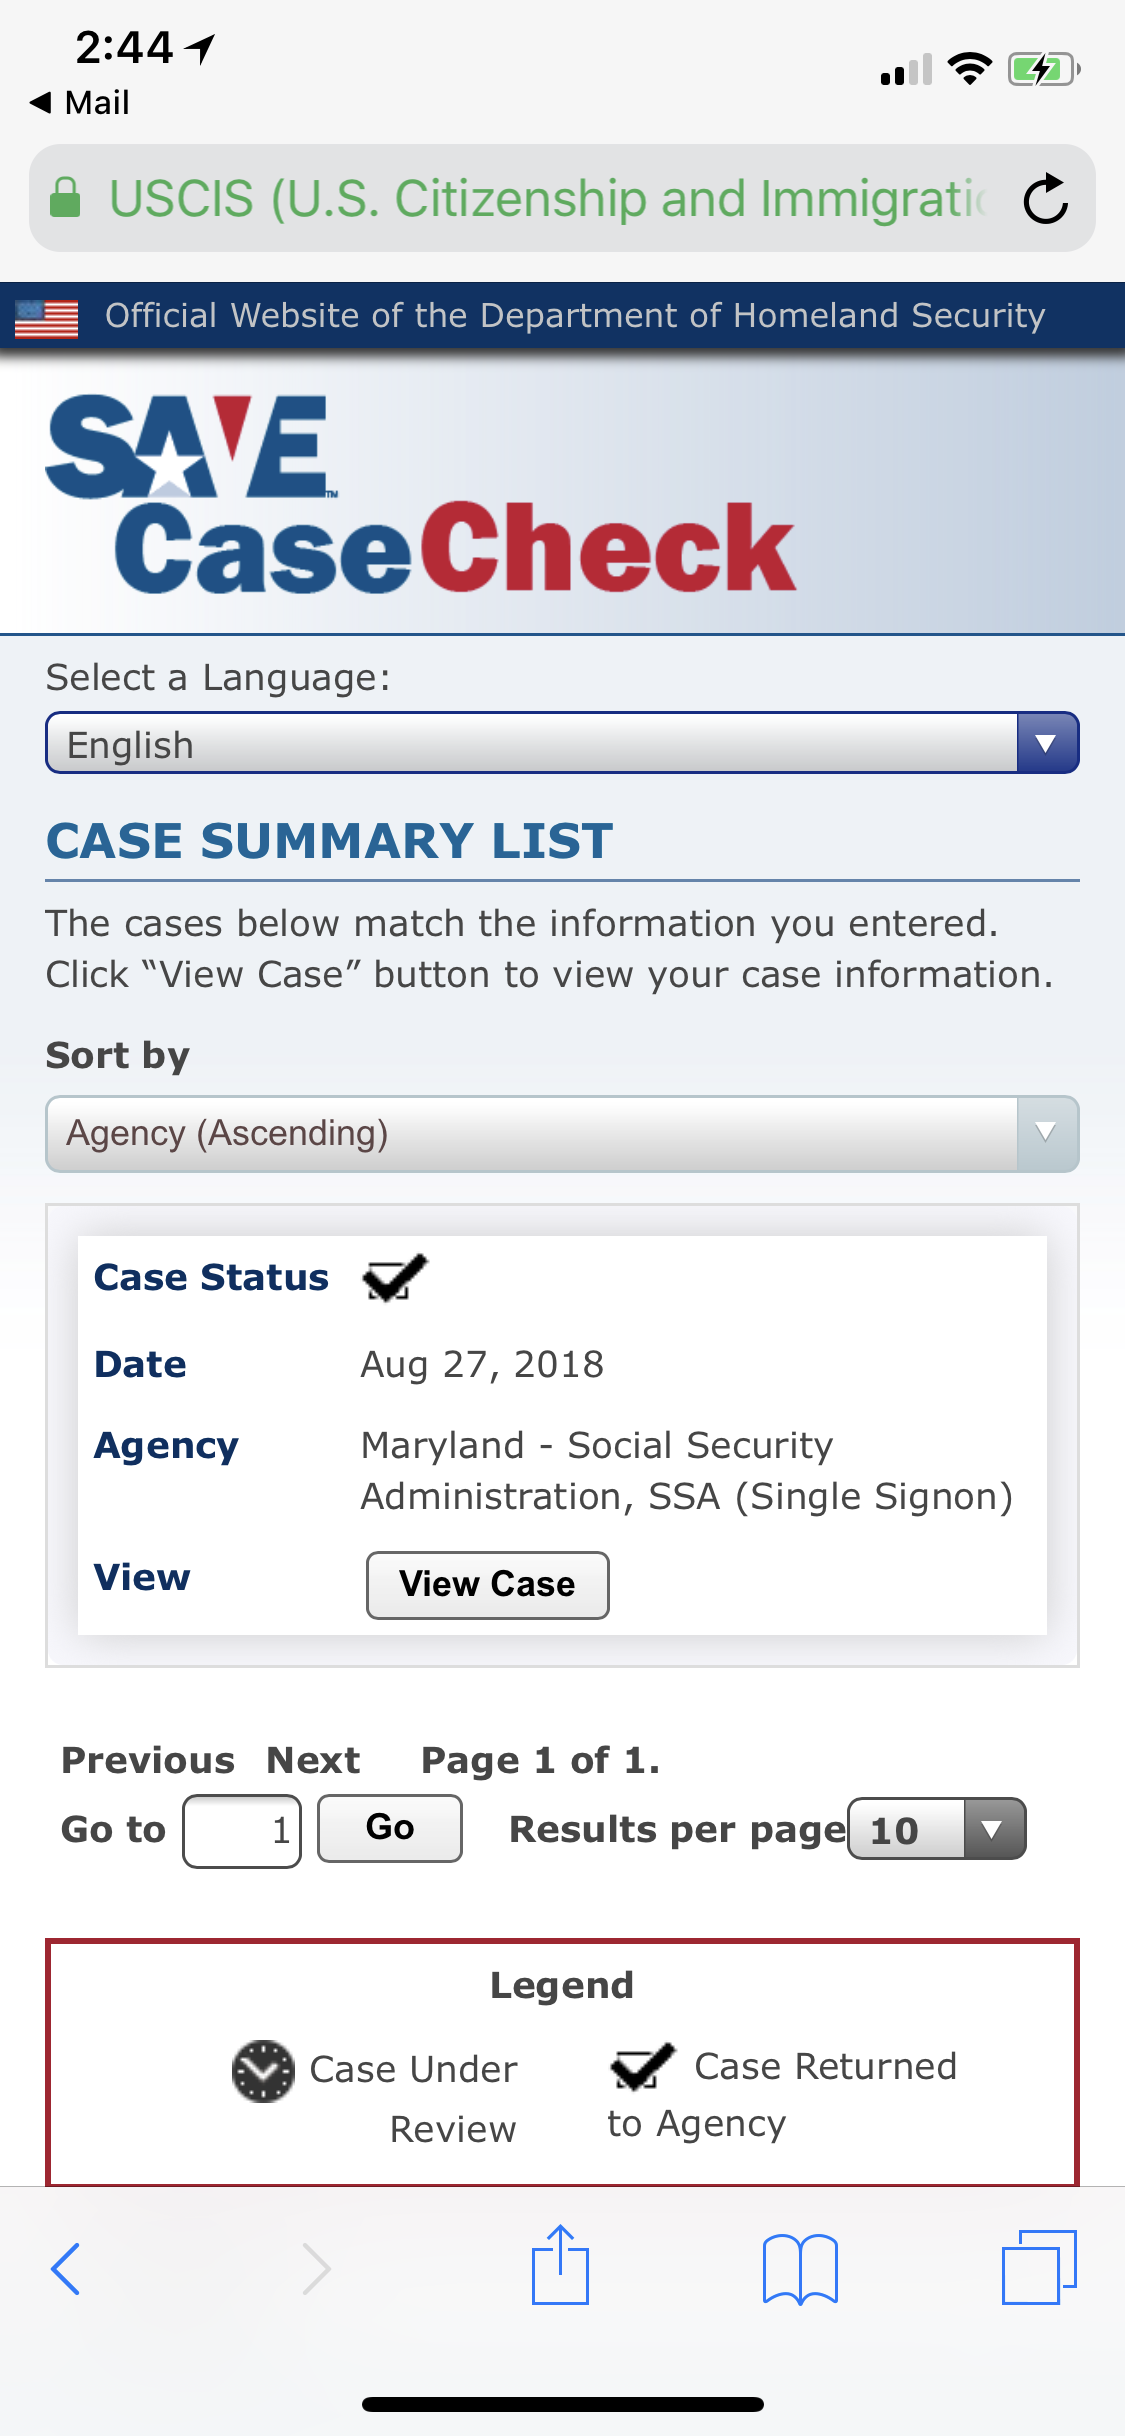Tap the Safari forward arrow

click(x=316, y=2269)
